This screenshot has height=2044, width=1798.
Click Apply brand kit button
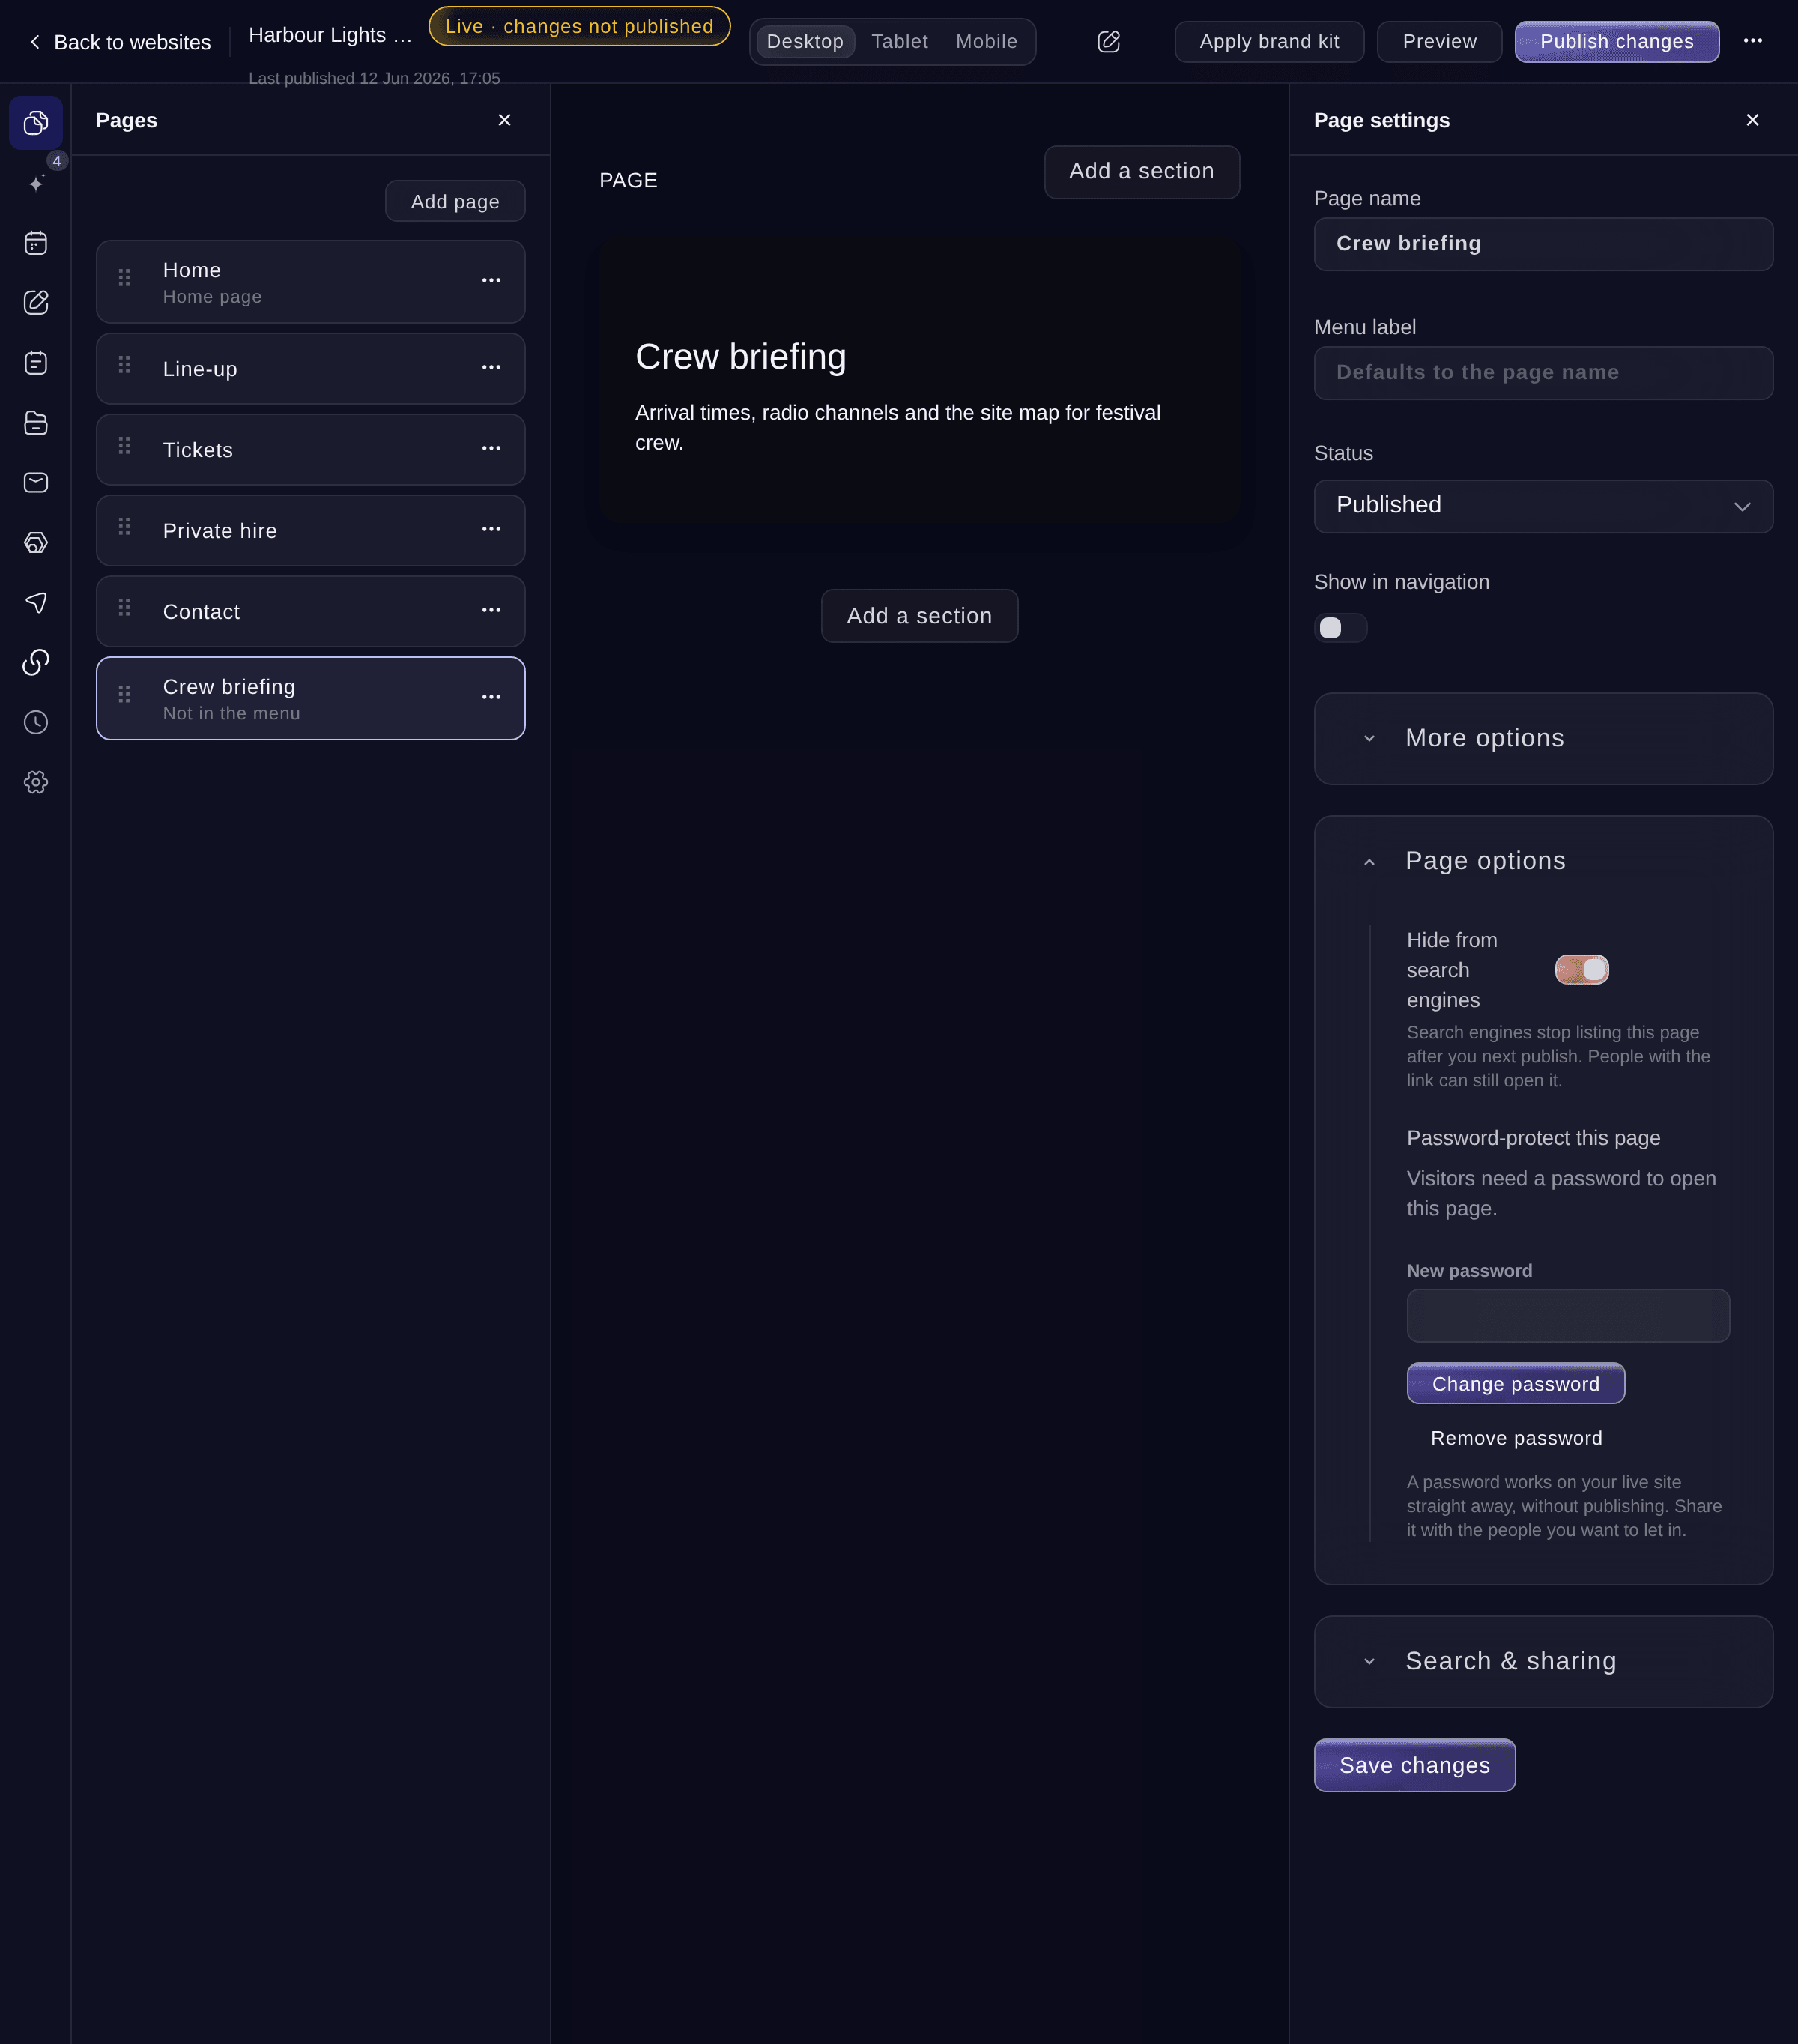(x=1269, y=42)
